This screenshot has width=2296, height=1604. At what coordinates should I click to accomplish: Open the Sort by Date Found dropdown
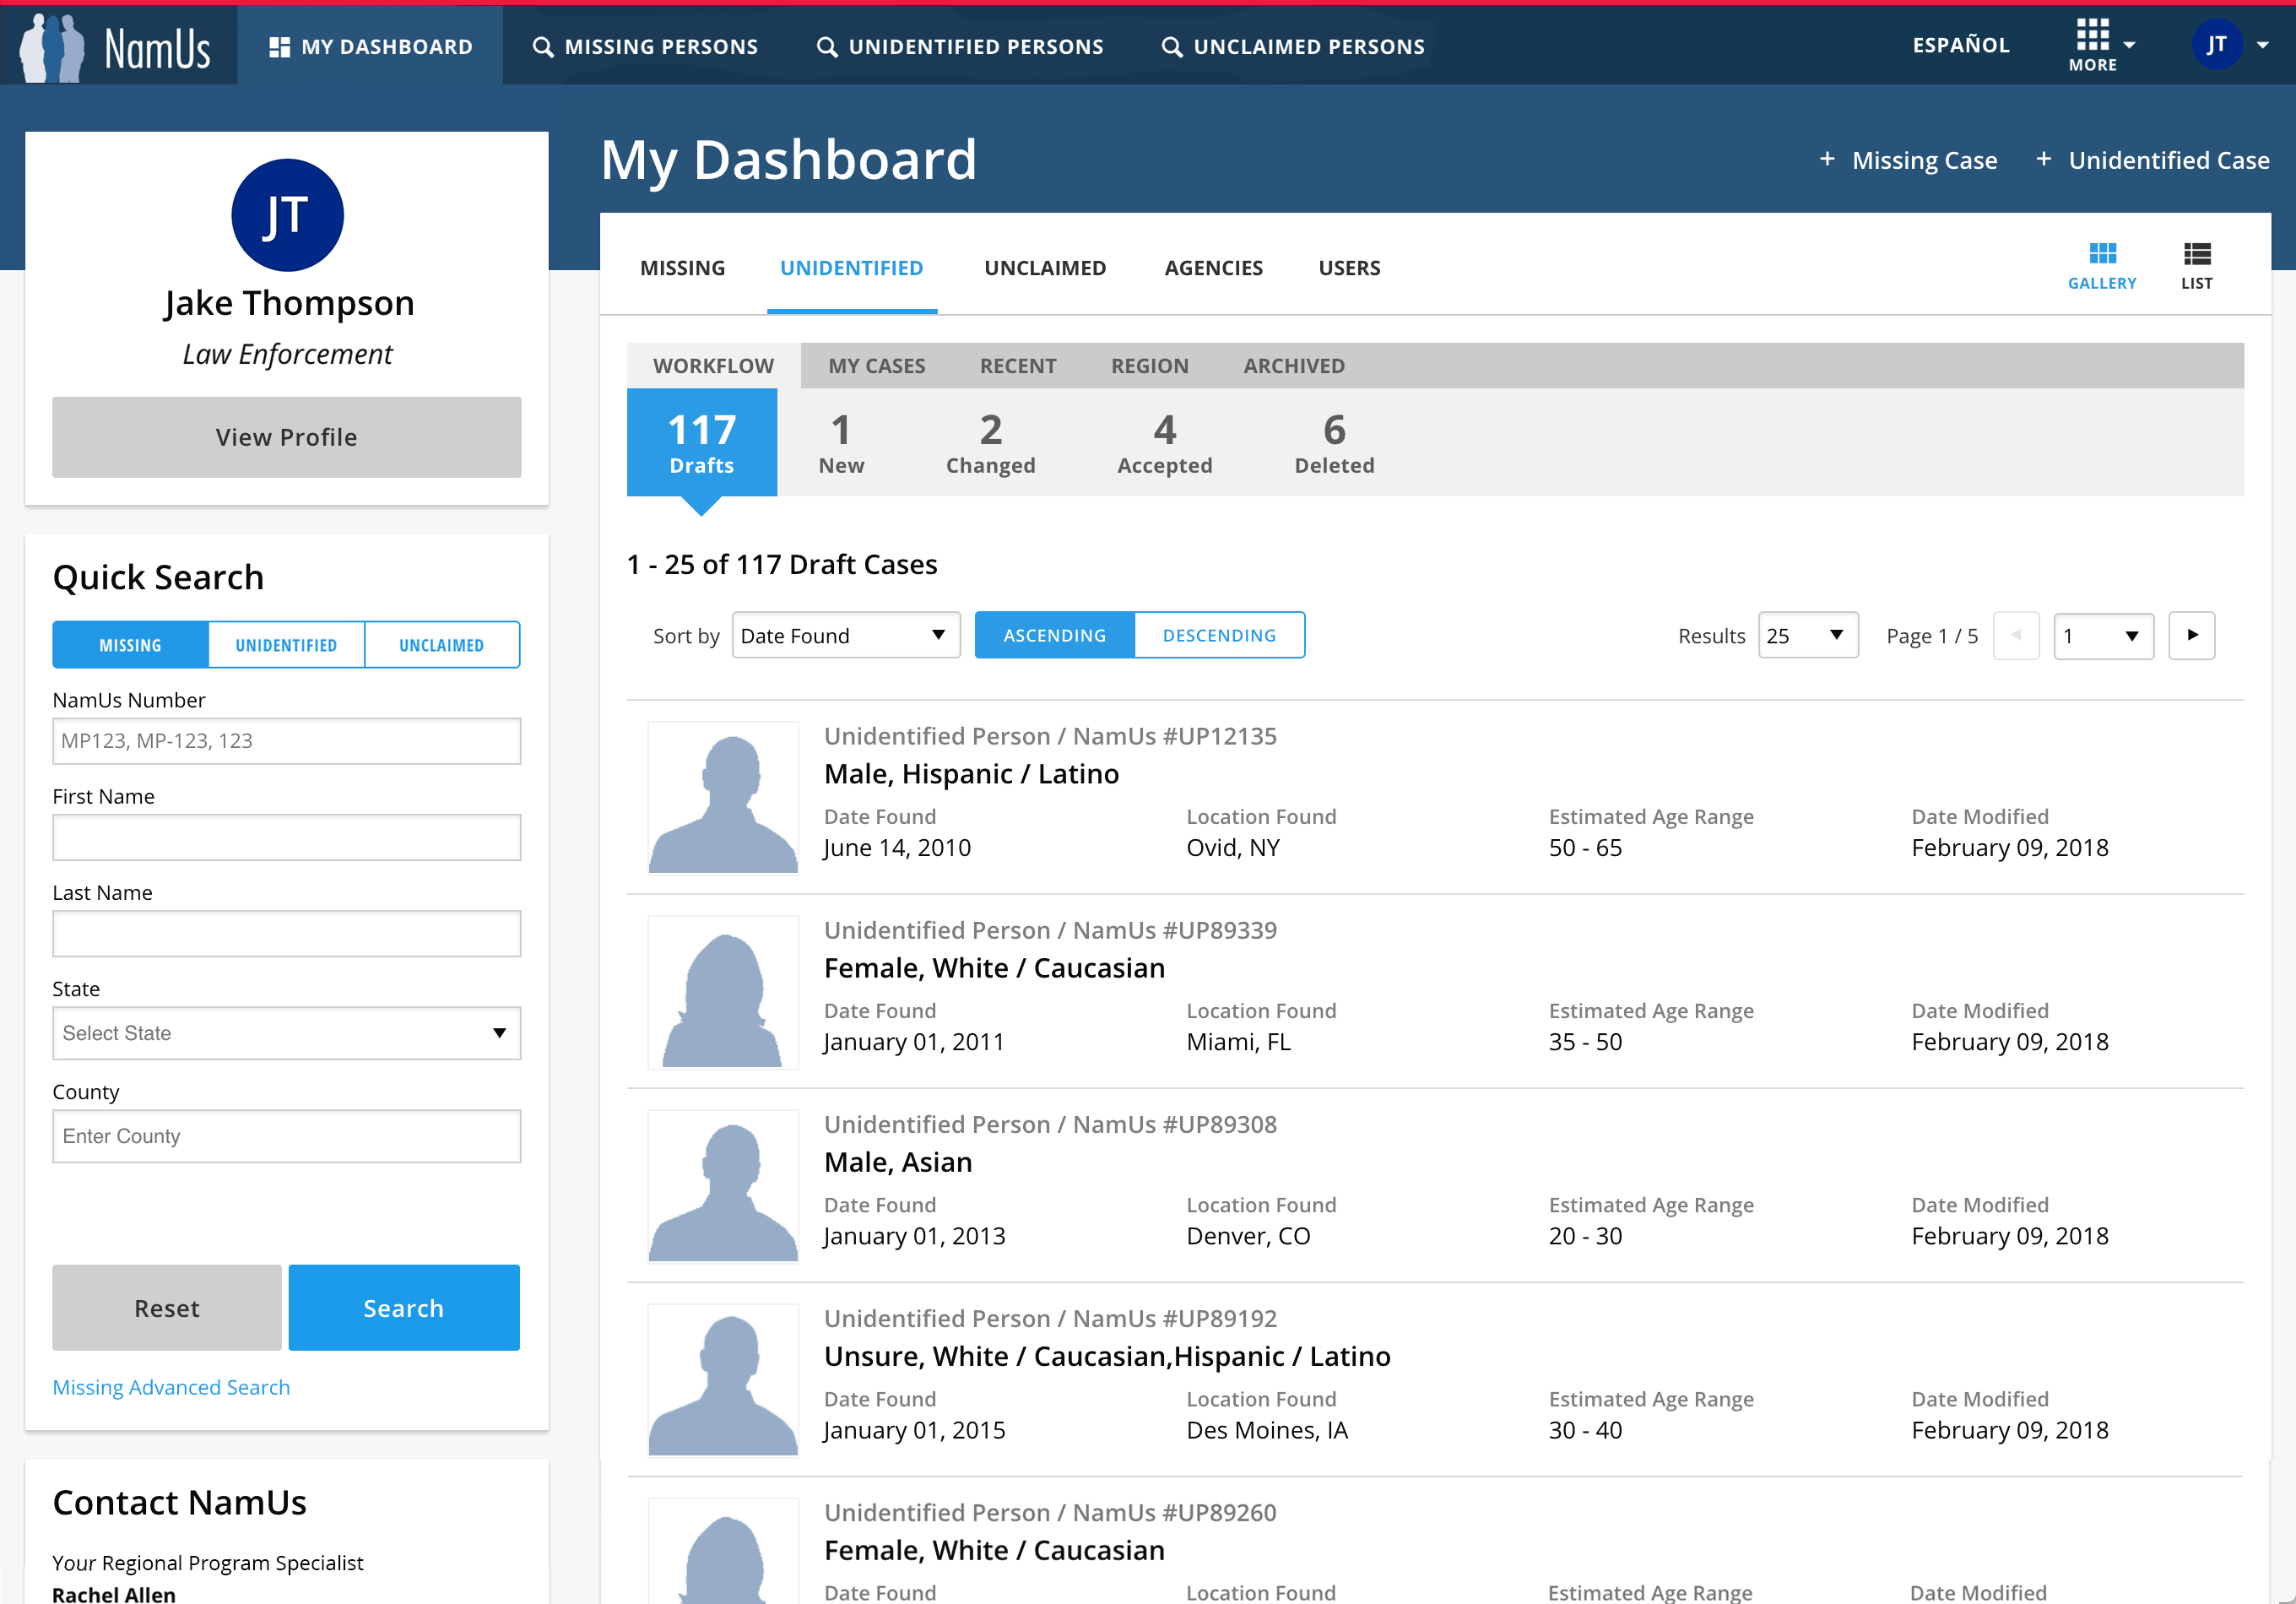846,635
